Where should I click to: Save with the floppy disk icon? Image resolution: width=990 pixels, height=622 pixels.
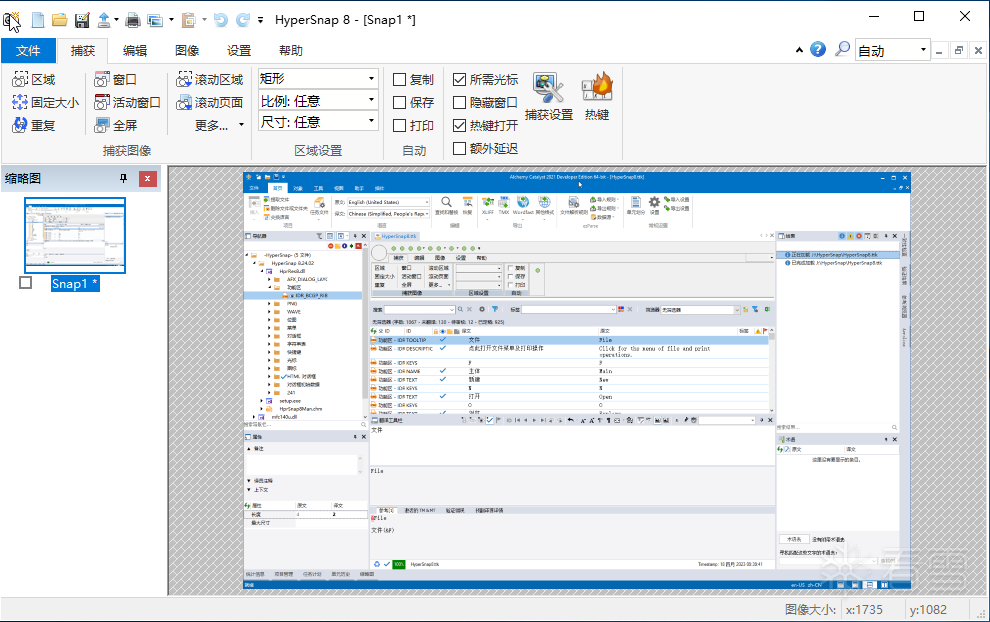pos(82,20)
